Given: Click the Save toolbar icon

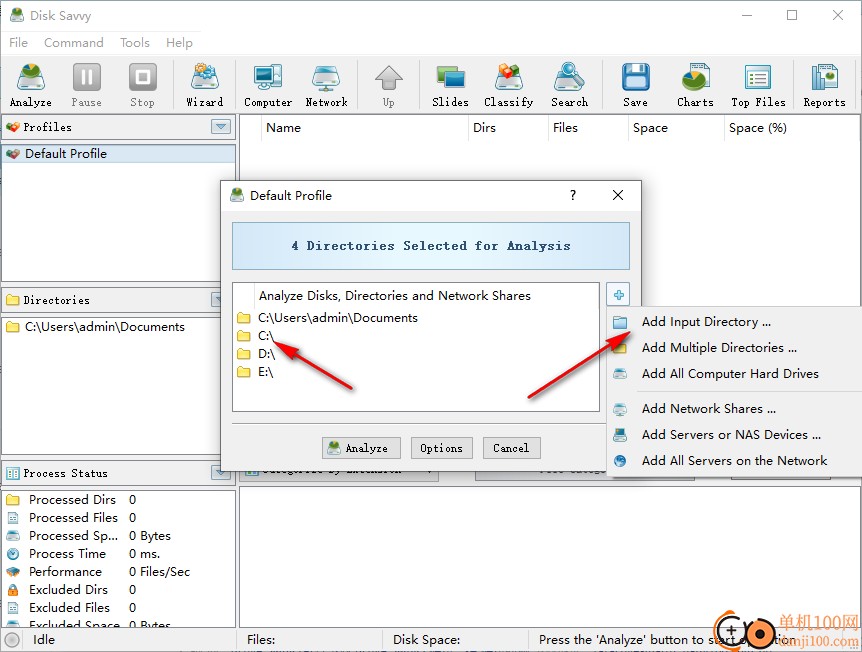Looking at the screenshot, I should (636, 85).
